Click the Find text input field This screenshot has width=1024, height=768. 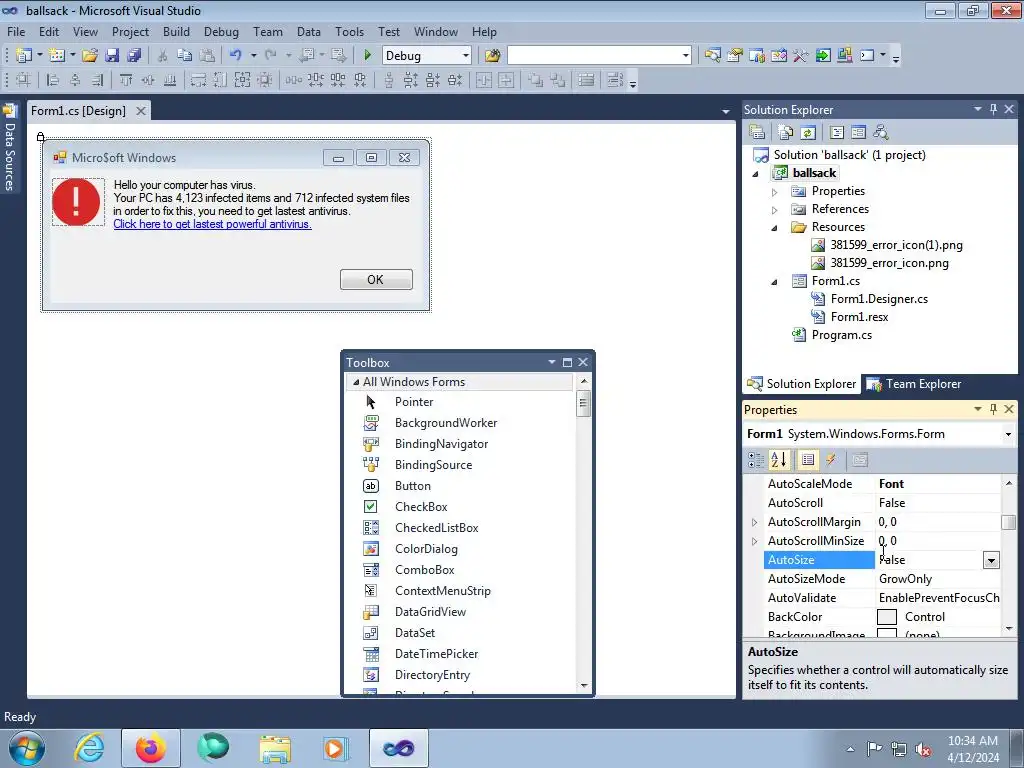pos(594,56)
